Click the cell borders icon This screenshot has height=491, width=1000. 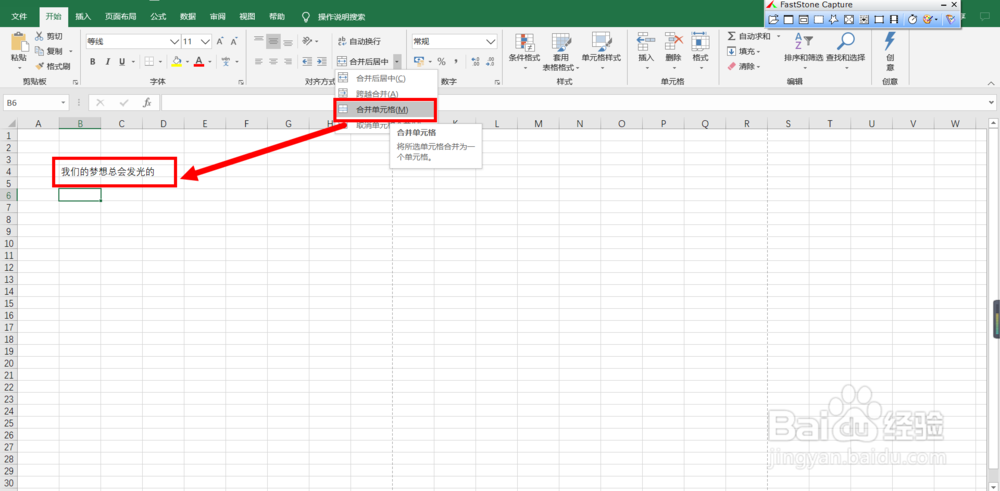pyautogui.click(x=149, y=62)
